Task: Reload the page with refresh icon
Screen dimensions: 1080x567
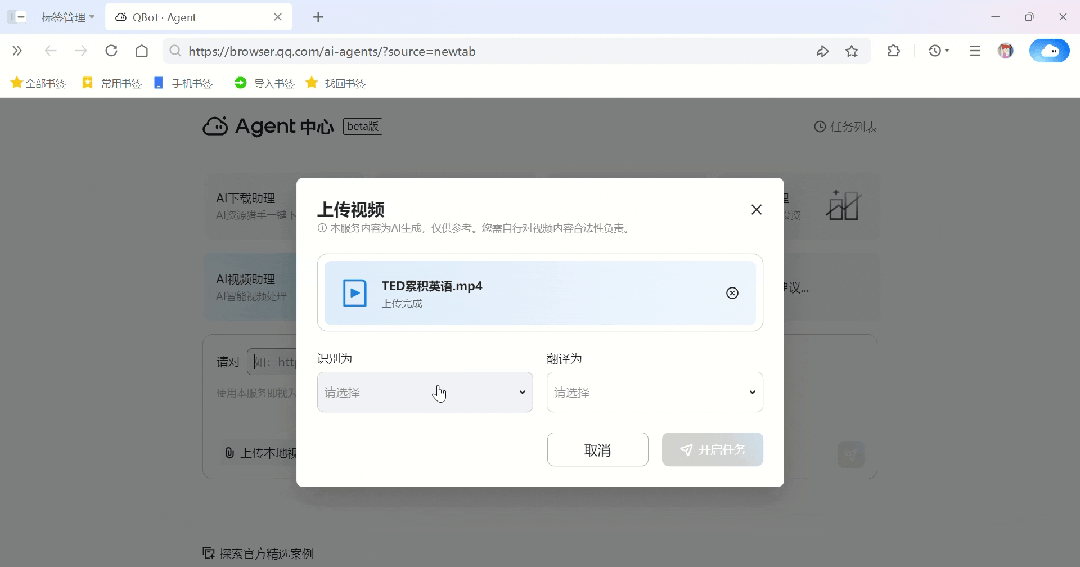Action: coord(111,51)
